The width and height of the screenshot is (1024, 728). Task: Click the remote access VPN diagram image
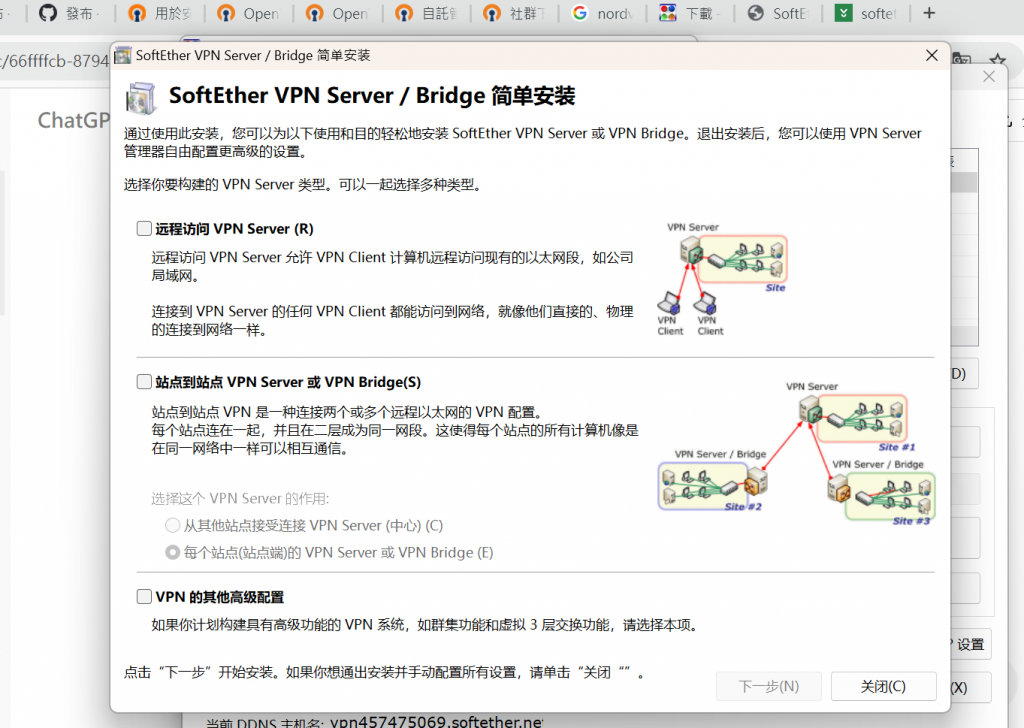[x=722, y=279]
